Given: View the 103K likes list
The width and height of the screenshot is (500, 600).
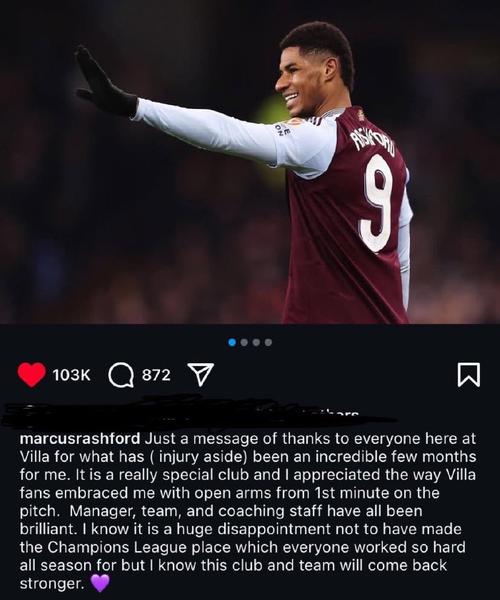Looking at the screenshot, I should 72,375.
